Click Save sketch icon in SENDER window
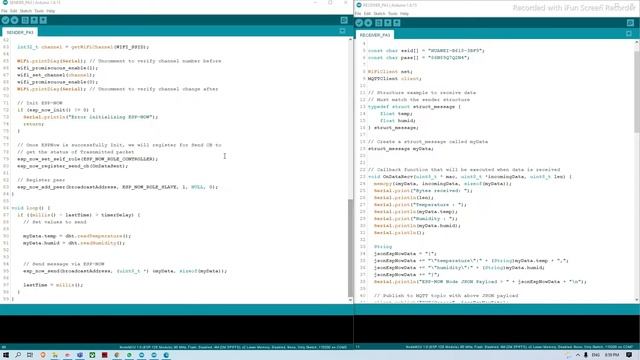This screenshot has height=360, width=640. click(x=43, y=20)
